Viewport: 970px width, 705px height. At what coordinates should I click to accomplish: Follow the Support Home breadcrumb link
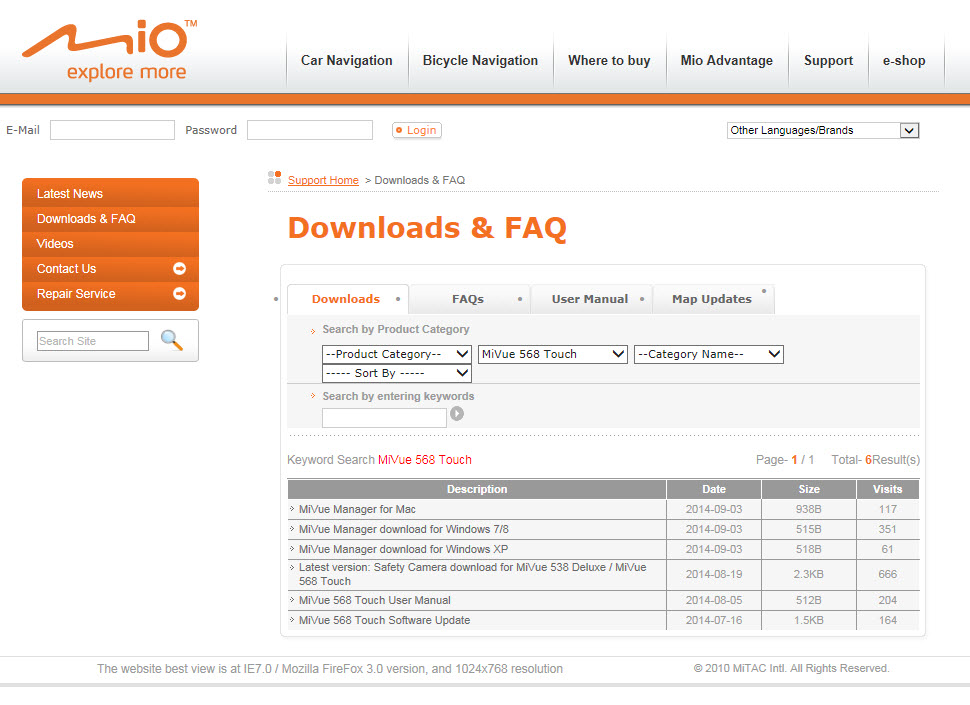[323, 180]
